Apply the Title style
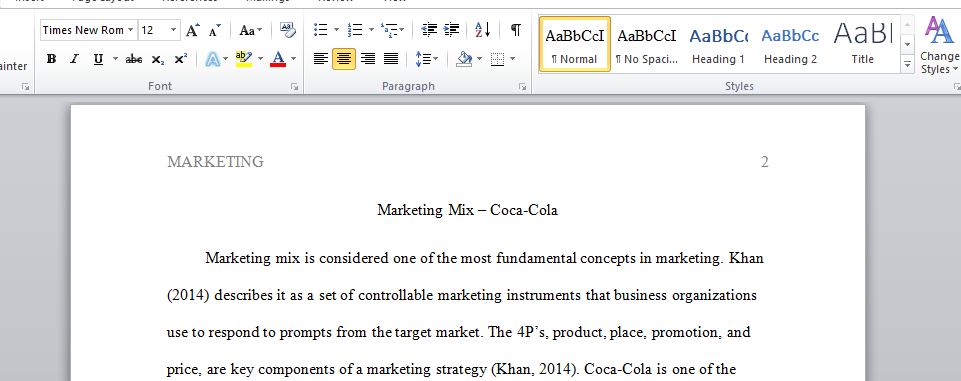The width and height of the screenshot is (961, 381). (x=862, y=44)
